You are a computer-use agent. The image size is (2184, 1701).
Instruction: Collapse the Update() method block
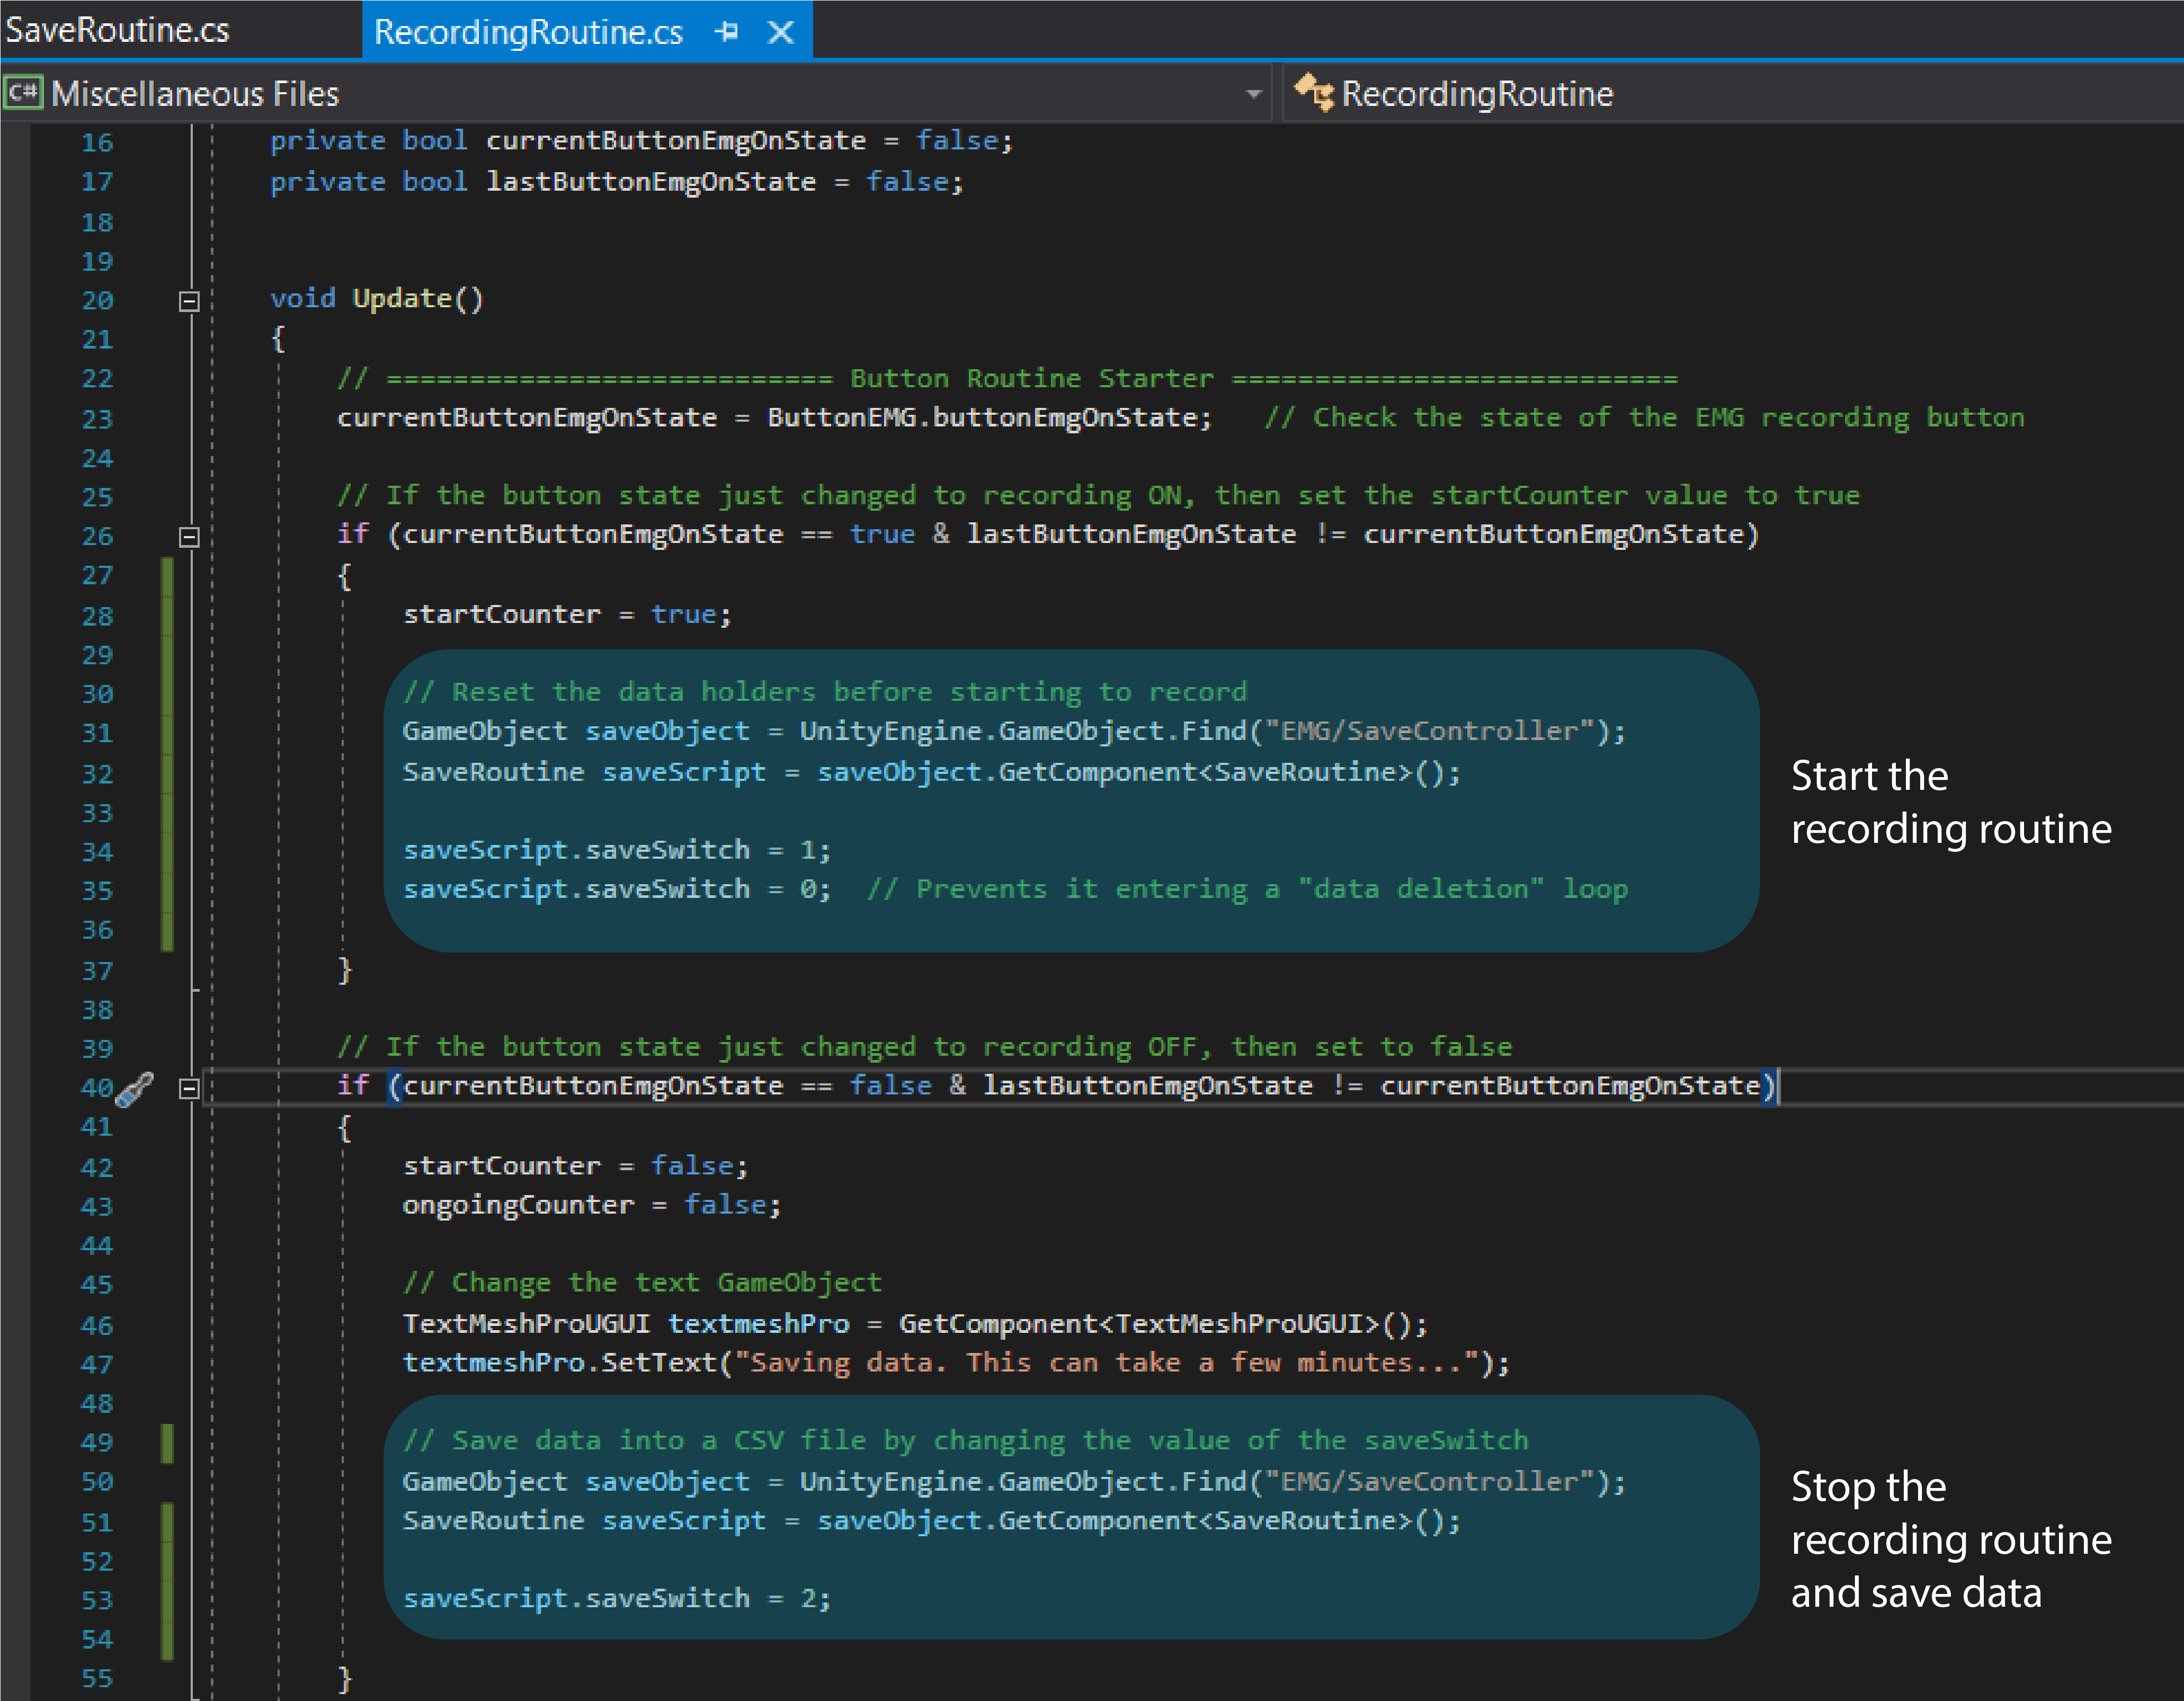click(x=189, y=301)
